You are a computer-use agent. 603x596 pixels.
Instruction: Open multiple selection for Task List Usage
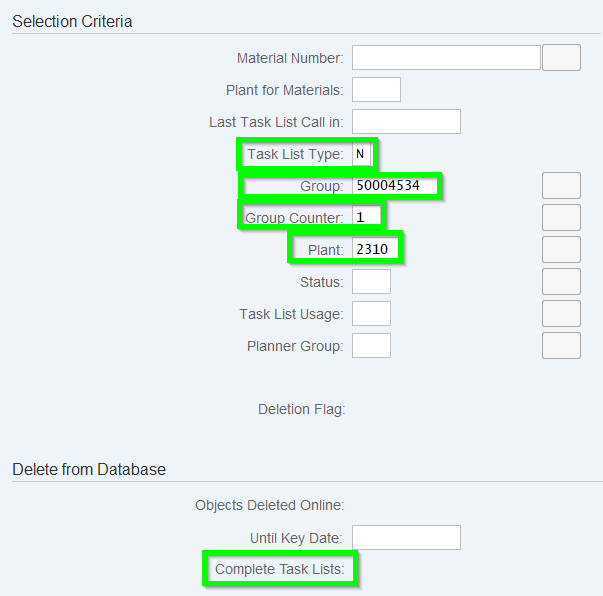click(x=561, y=314)
